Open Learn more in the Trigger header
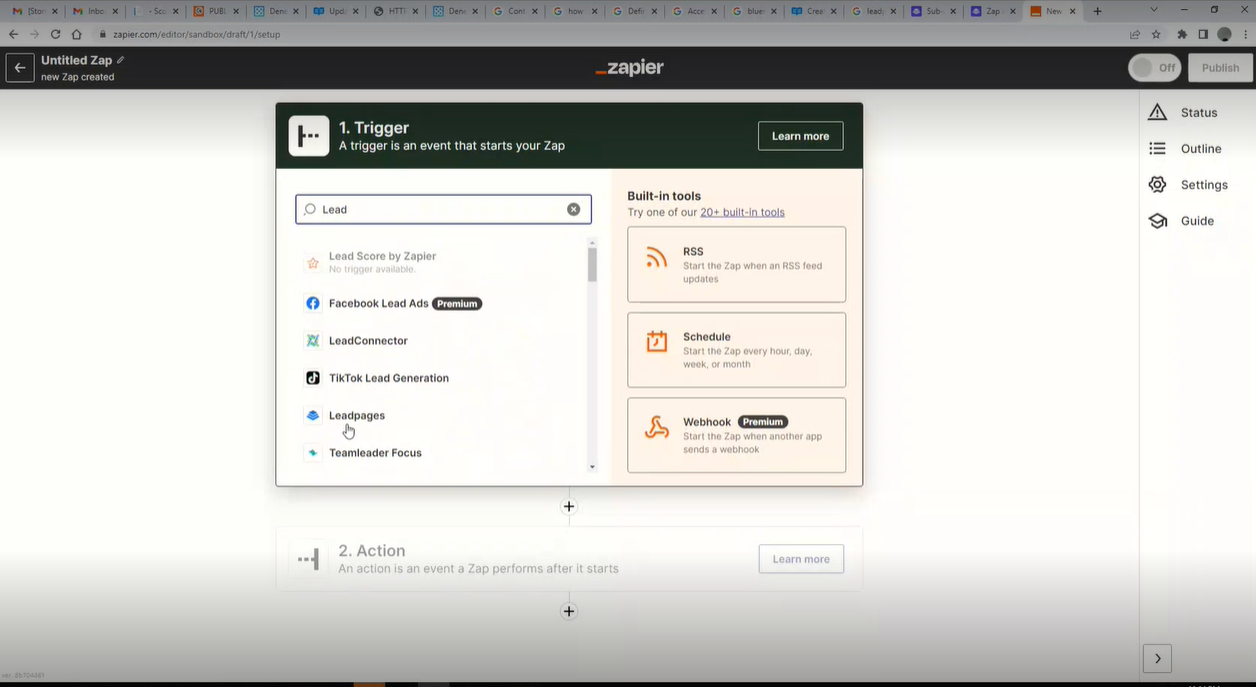1256x687 pixels. tap(800, 136)
